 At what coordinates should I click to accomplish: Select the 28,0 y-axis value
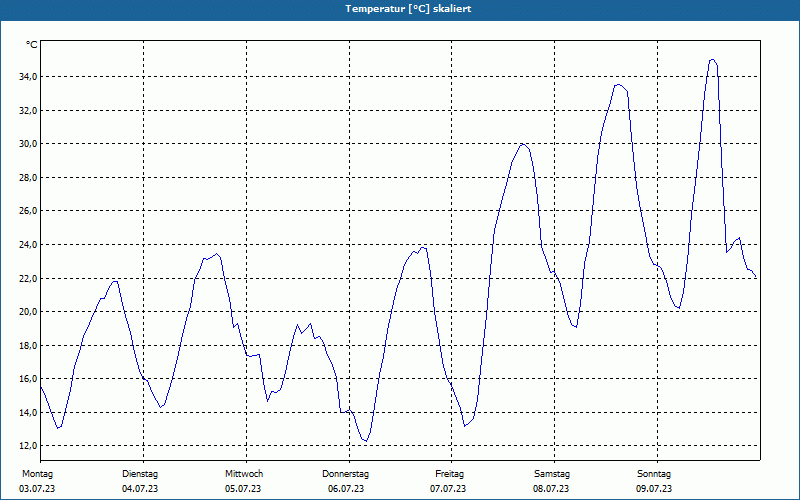point(28,178)
